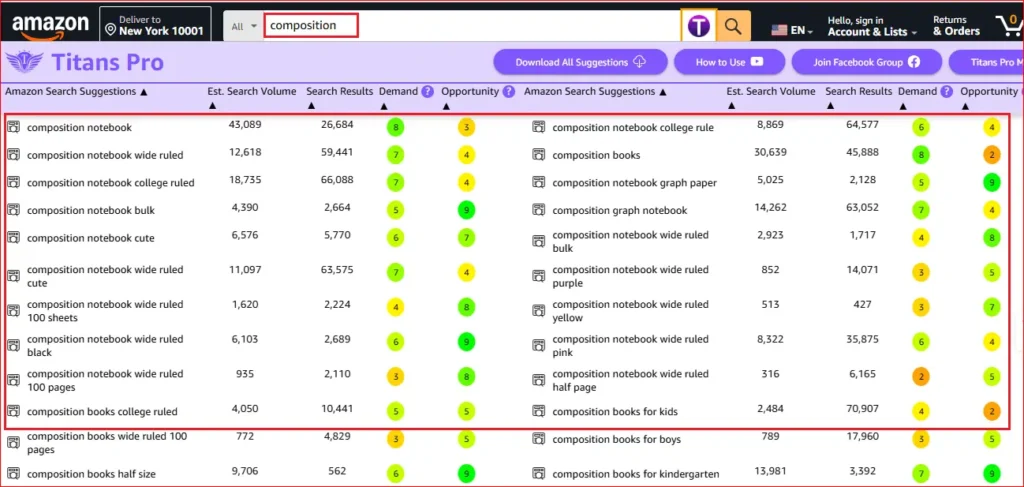Screen dimensions: 1024x487
Task: Click search icon beside 'composition books for kids'
Action: click(539, 411)
